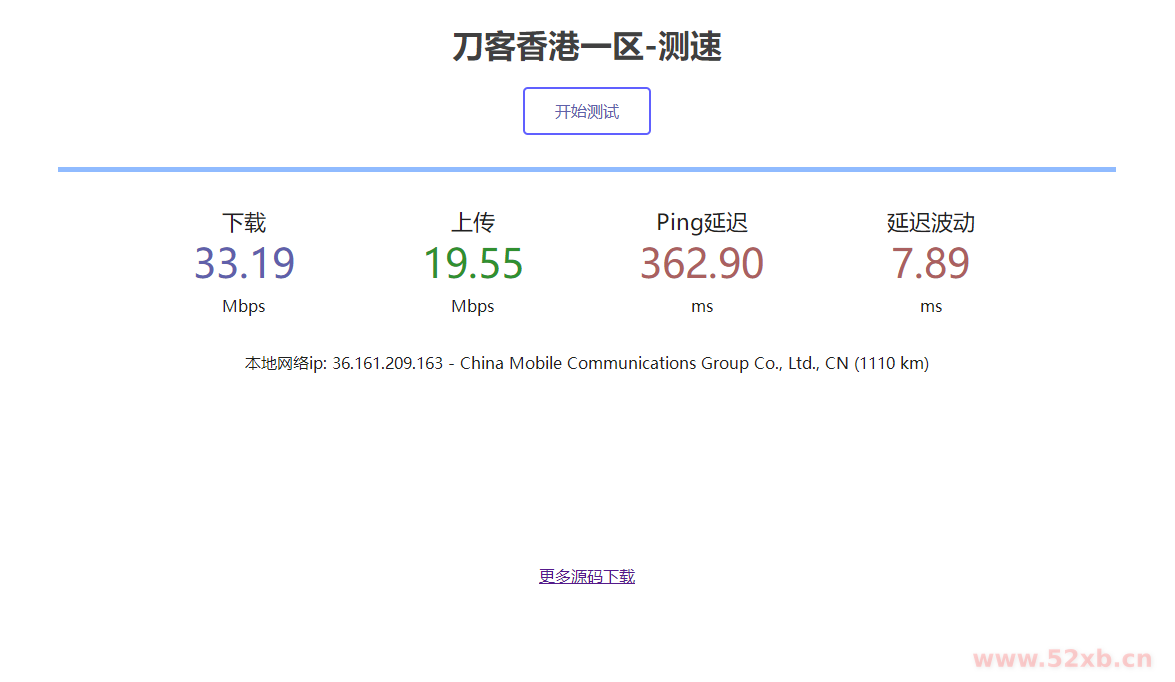This screenshot has width=1175, height=682.
Task: Click the distance text (1110 km)
Action: [890, 363]
